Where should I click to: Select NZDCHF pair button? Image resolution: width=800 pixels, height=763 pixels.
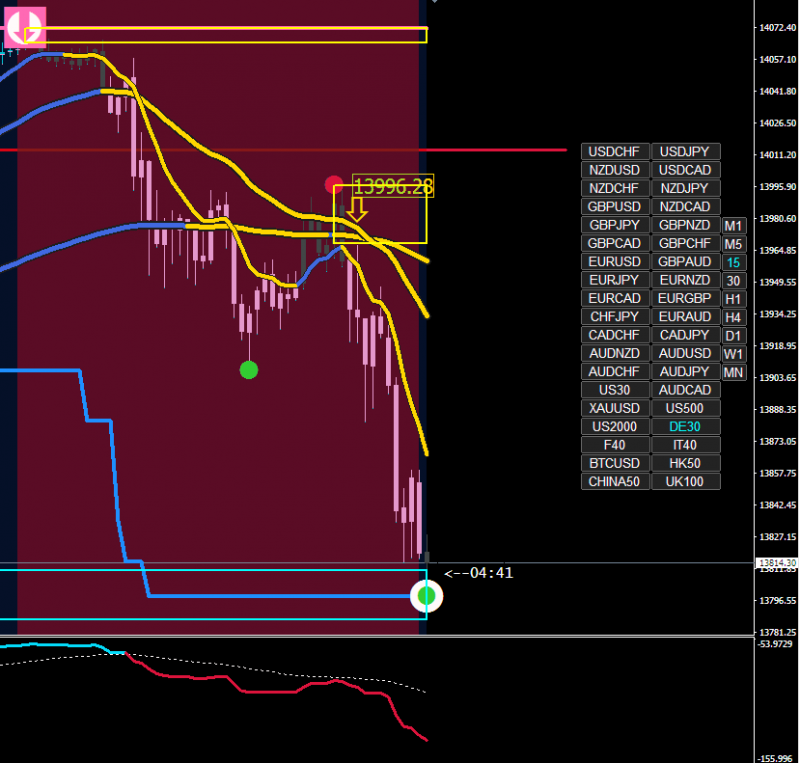615,188
